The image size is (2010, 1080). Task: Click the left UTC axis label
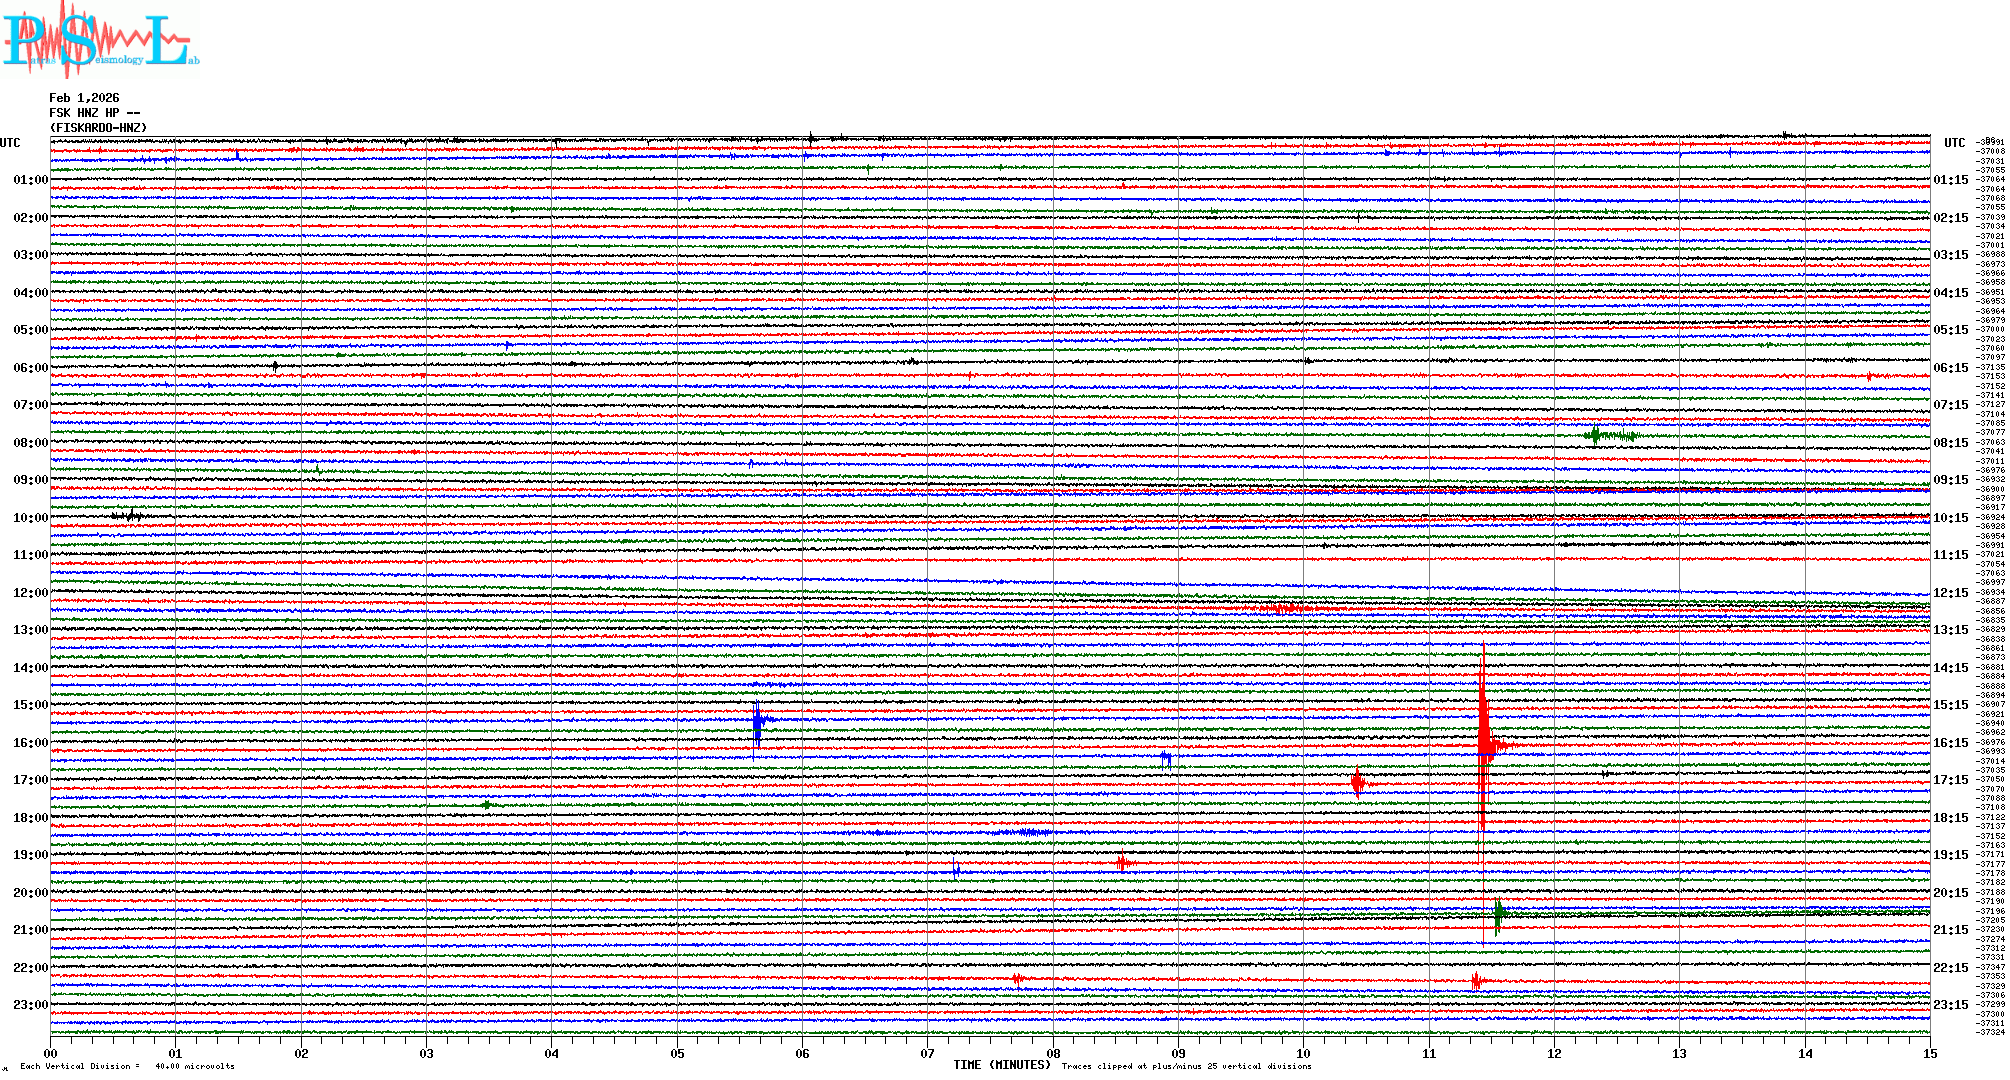pos(10,143)
